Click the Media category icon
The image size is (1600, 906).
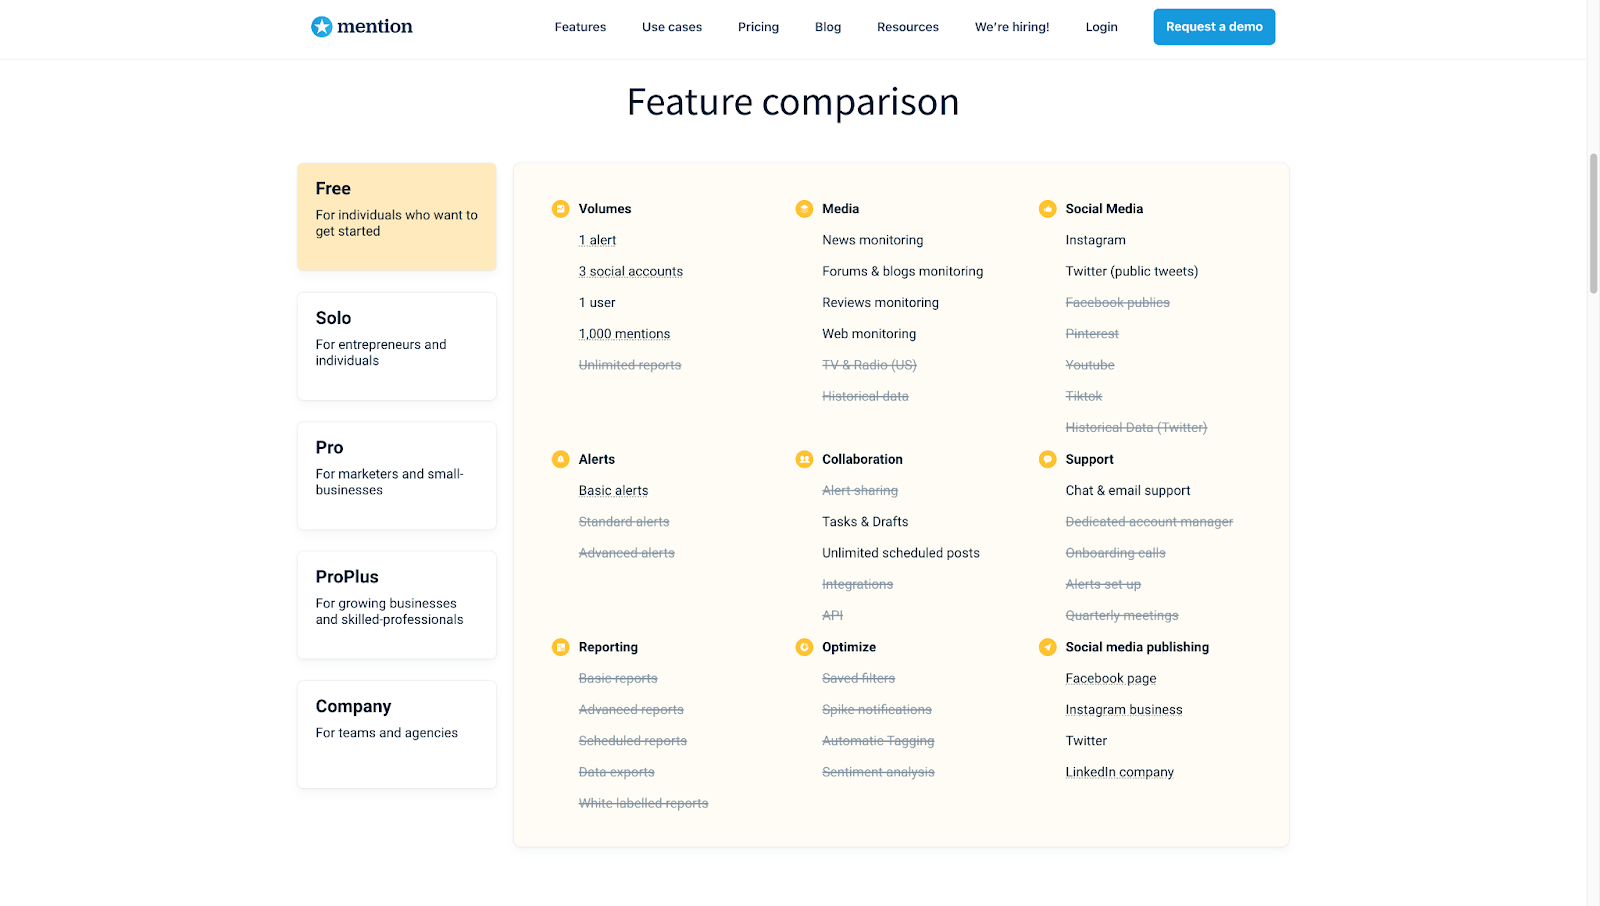pyautogui.click(x=804, y=209)
